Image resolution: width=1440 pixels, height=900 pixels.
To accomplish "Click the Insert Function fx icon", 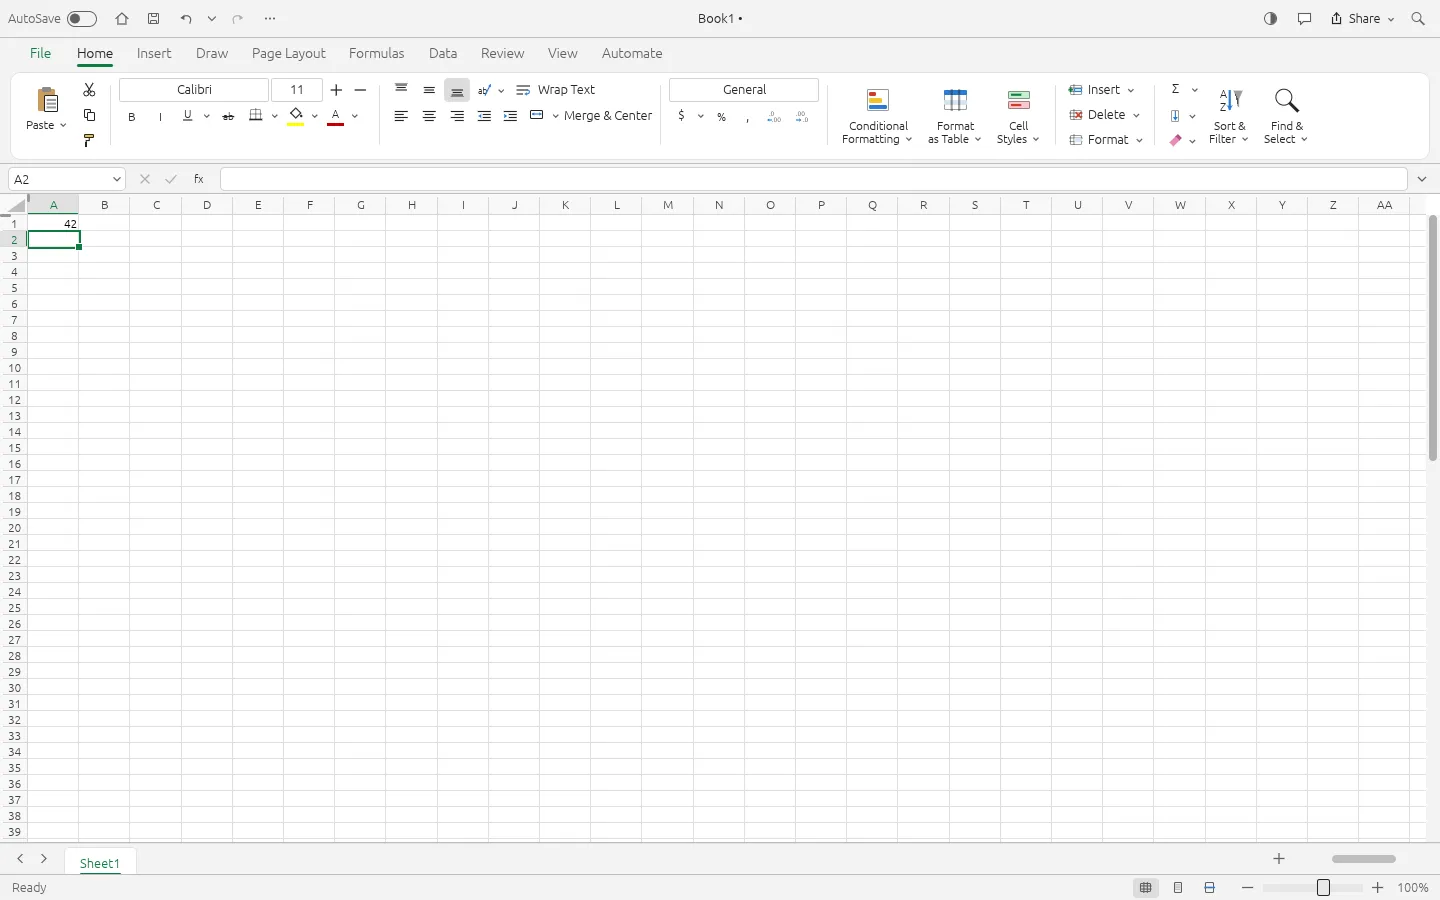I will (x=199, y=179).
